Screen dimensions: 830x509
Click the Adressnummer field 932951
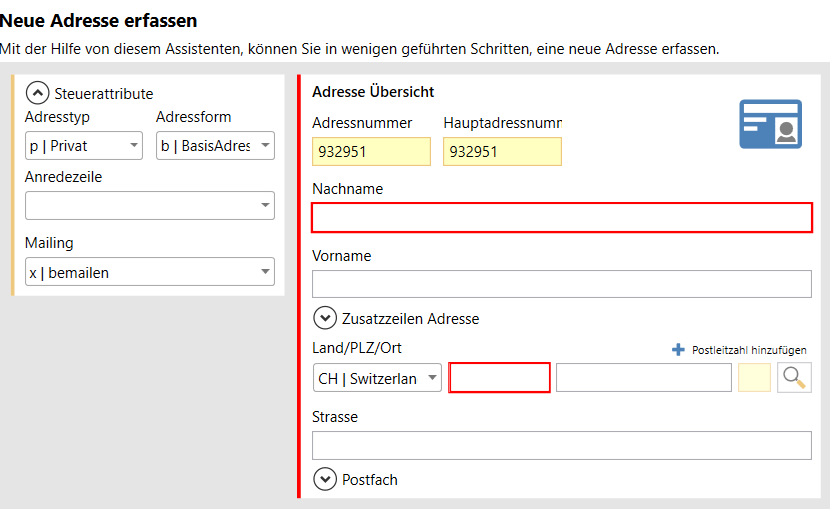[371, 152]
